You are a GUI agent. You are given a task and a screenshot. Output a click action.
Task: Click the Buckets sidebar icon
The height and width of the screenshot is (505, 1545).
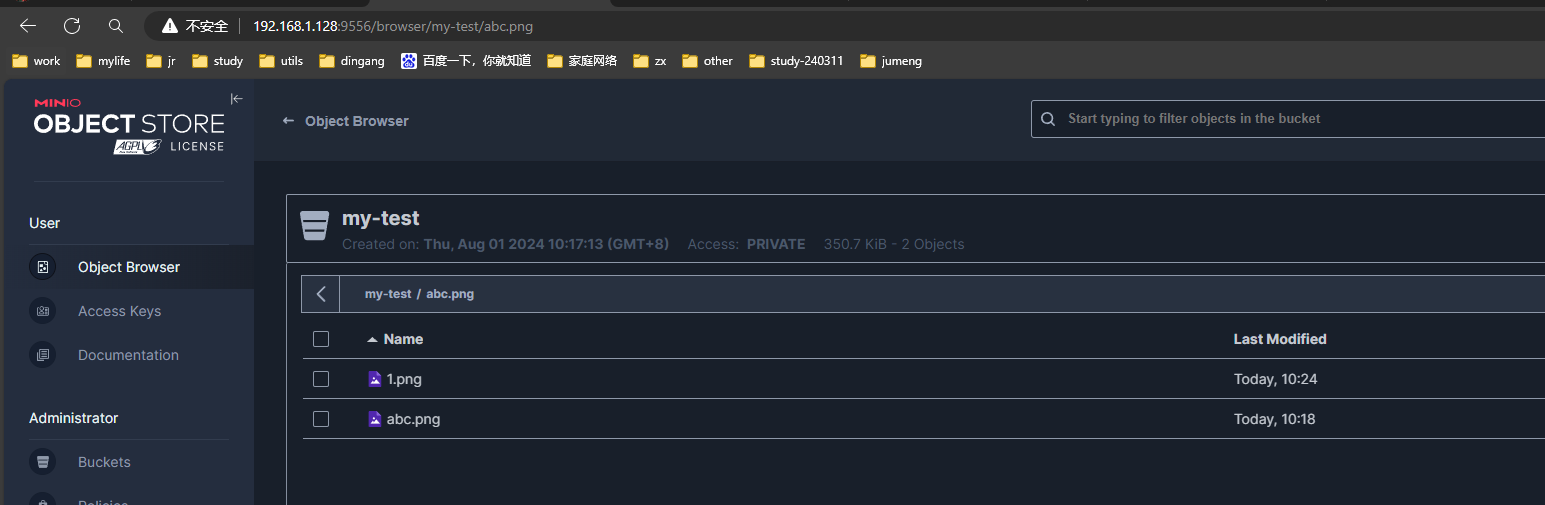(x=43, y=462)
